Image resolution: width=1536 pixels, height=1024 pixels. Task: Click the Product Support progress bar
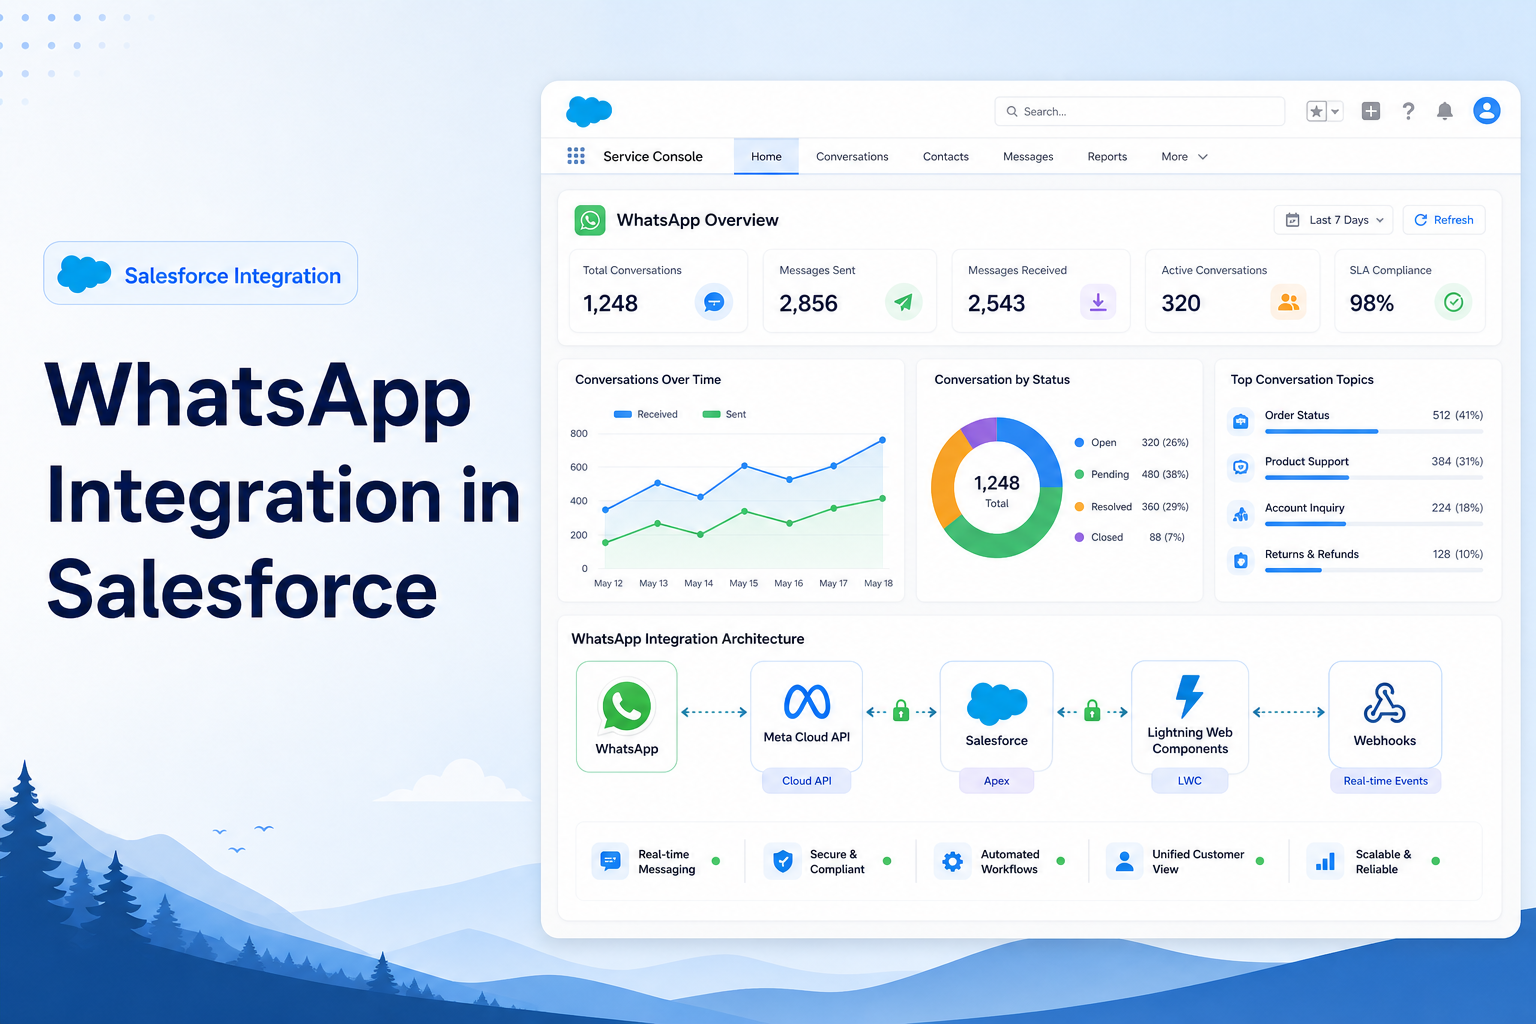(x=1374, y=477)
